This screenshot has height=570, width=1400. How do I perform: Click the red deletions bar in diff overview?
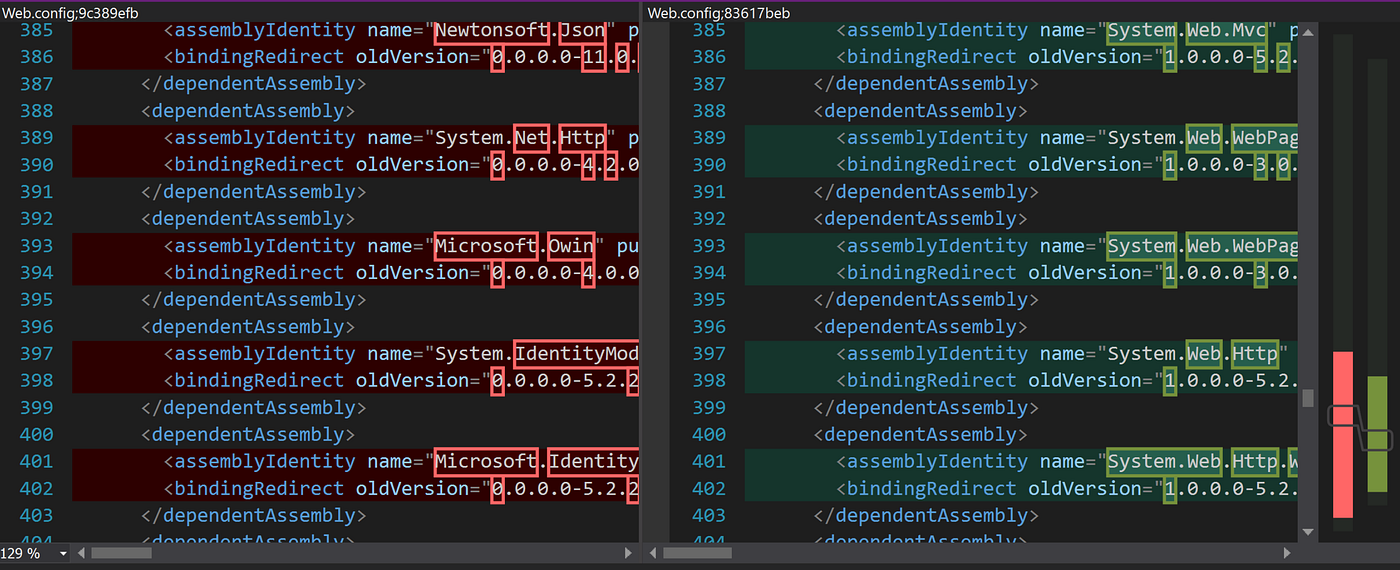[1343, 434]
